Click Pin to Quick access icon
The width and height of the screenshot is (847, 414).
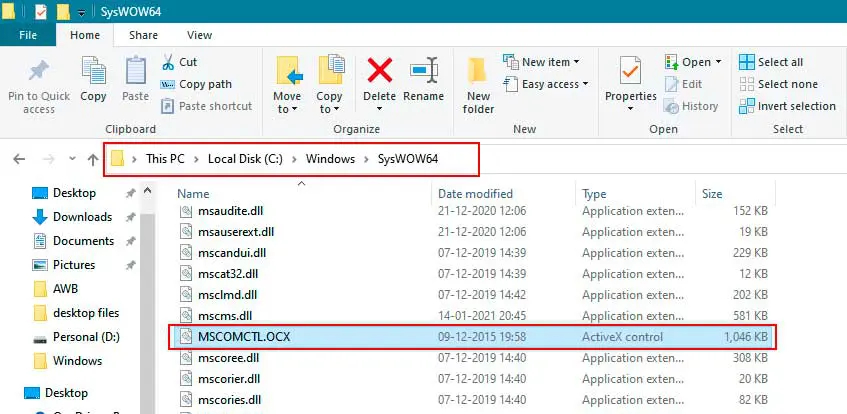(x=38, y=71)
